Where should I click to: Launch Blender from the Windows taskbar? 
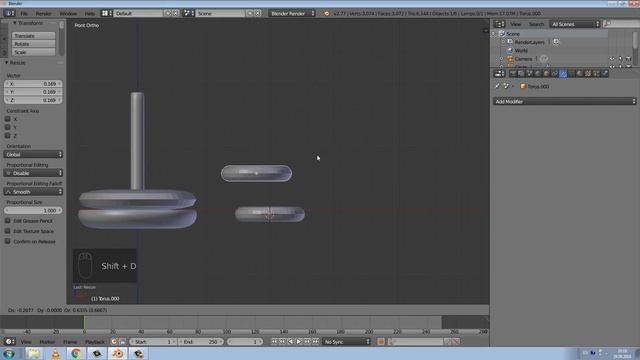(118, 353)
